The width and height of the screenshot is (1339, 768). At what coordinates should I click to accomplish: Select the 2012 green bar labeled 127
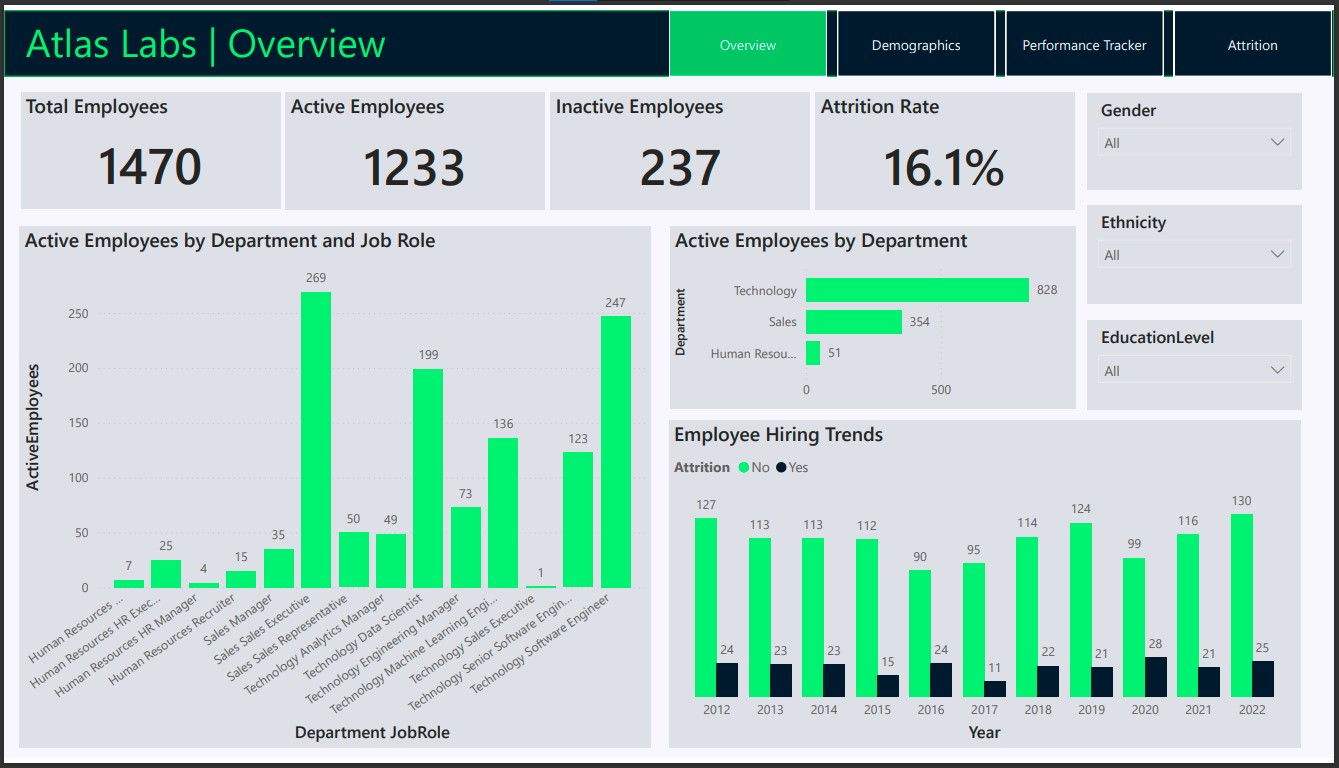coord(706,607)
